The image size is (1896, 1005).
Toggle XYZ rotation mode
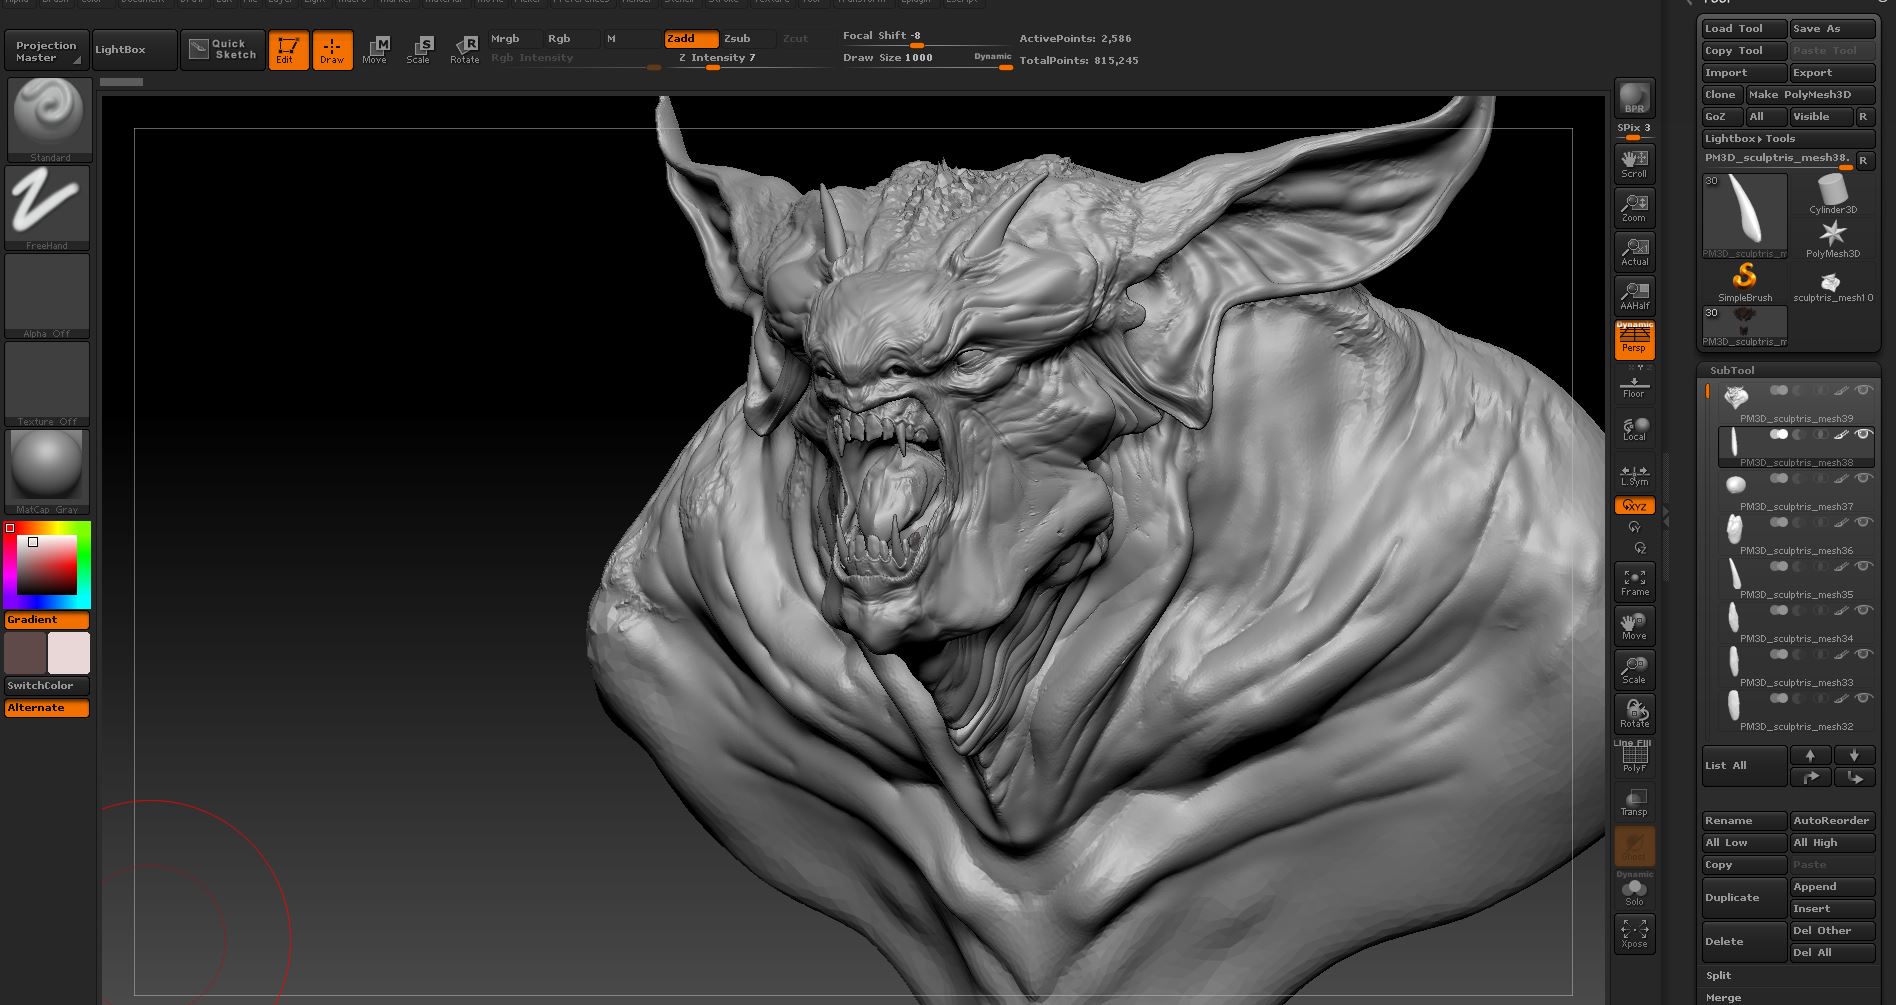1634,506
